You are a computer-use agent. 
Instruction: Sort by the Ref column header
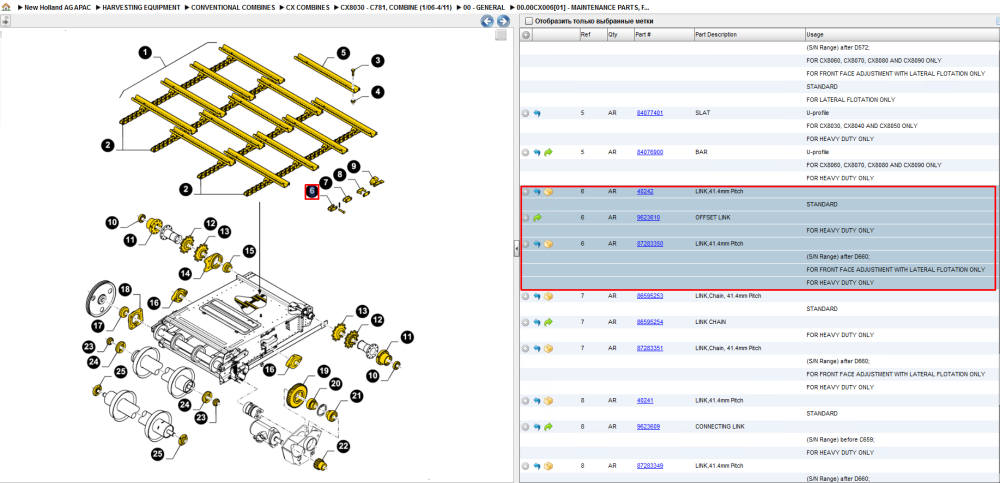pyautogui.click(x=592, y=35)
